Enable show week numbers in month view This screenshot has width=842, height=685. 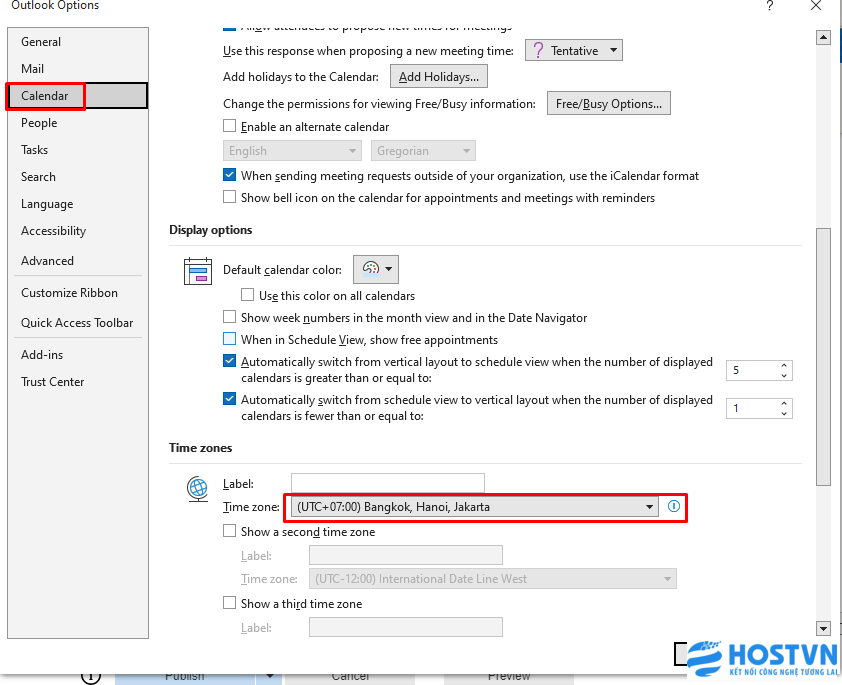(229, 317)
